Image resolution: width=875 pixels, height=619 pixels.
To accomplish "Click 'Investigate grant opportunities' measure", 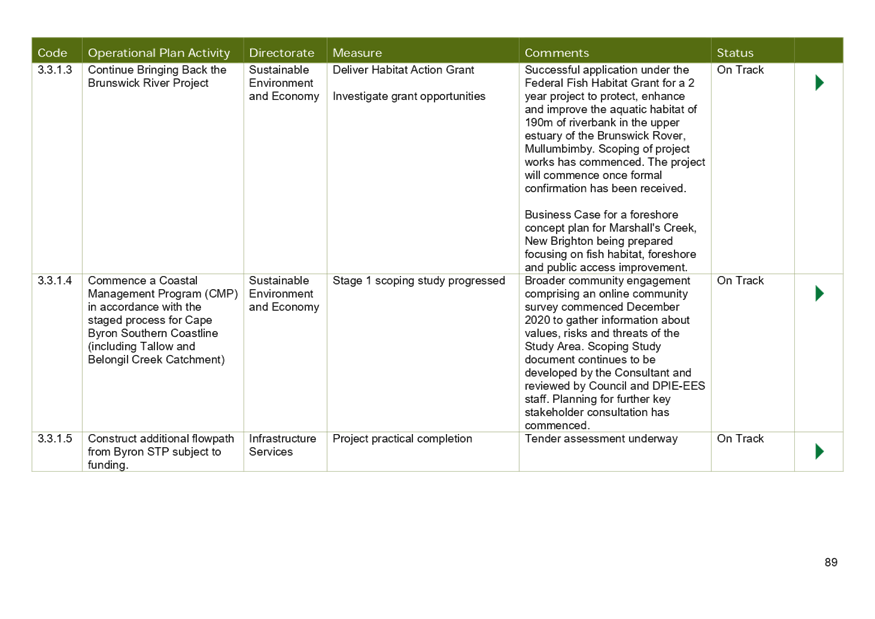I will pos(409,97).
